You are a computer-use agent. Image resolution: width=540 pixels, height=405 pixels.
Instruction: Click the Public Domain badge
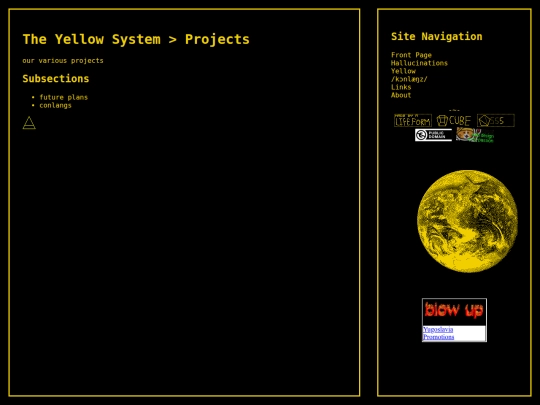[433, 135]
